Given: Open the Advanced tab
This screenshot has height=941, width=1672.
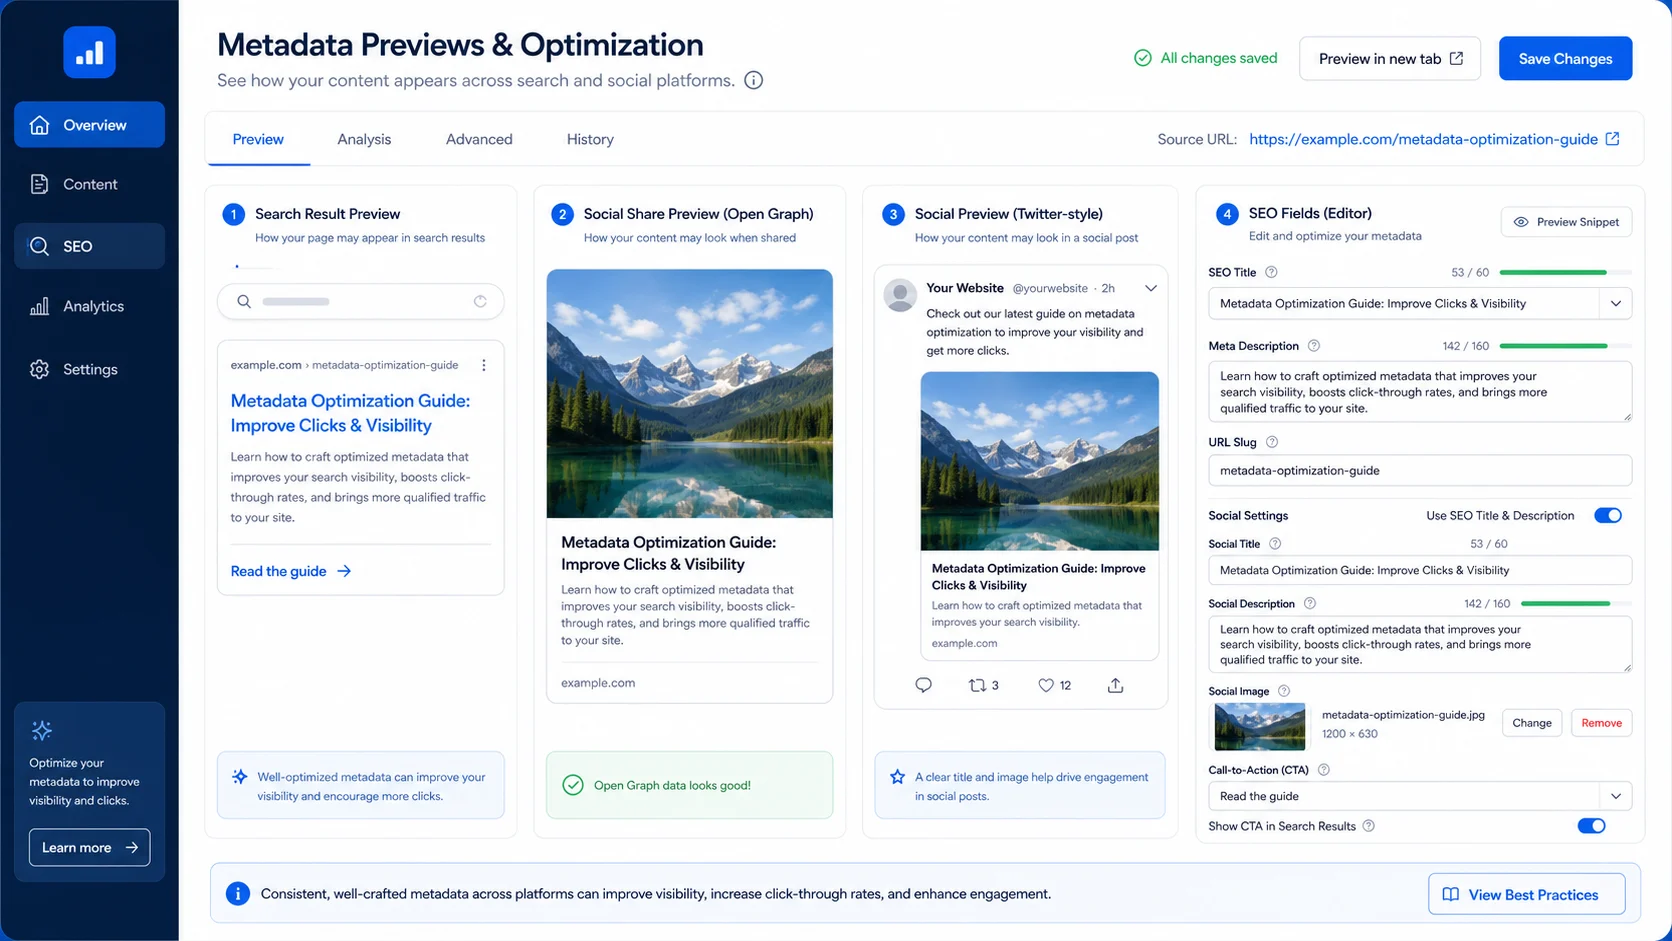Looking at the screenshot, I should tap(479, 139).
